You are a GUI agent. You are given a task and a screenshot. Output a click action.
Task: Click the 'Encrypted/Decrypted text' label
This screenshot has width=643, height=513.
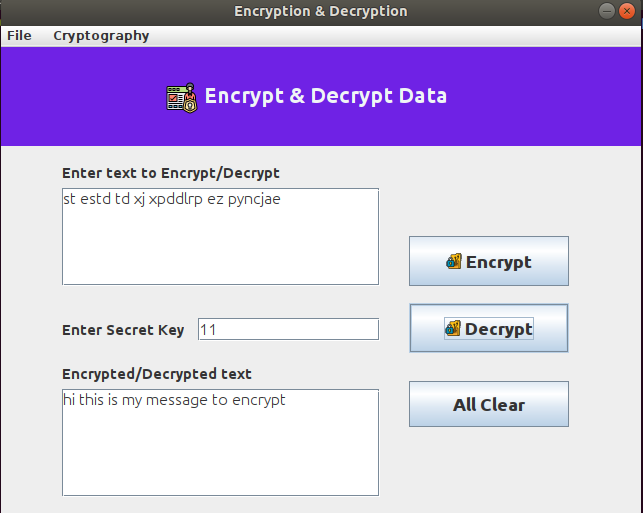(x=157, y=374)
